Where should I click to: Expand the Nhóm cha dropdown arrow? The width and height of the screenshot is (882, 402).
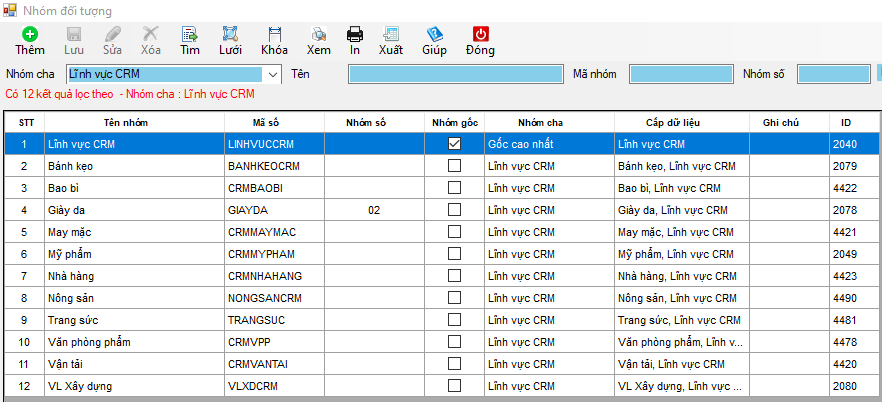click(x=273, y=74)
